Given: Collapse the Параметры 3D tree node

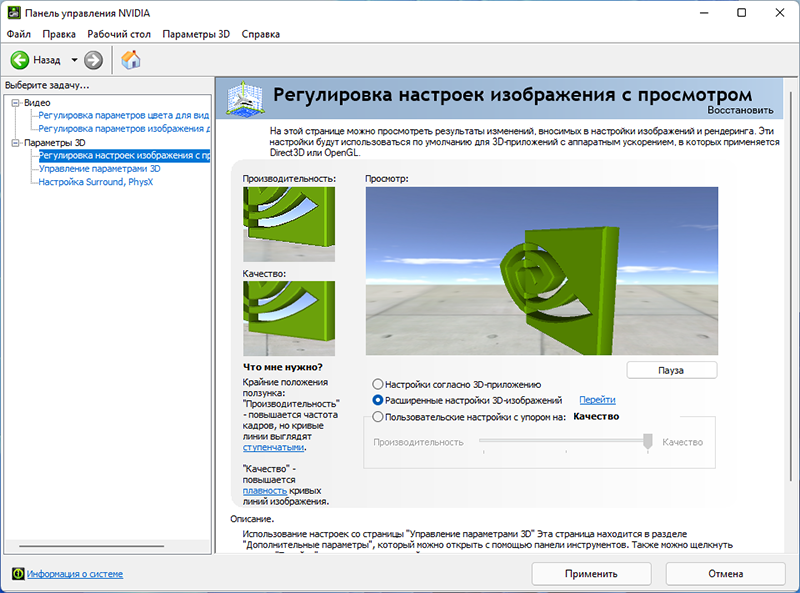Looking at the screenshot, I should [15, 142].
